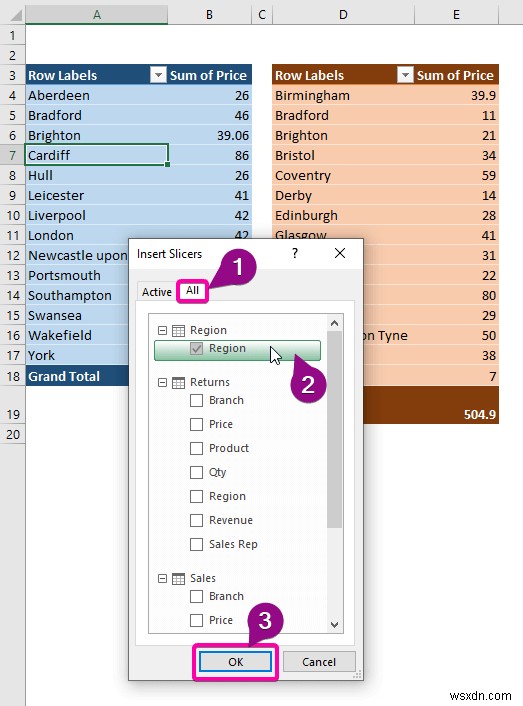The width and height of the screenshot is (523, 706).
Task: Select column B header
Action: [x=209, y=14]
